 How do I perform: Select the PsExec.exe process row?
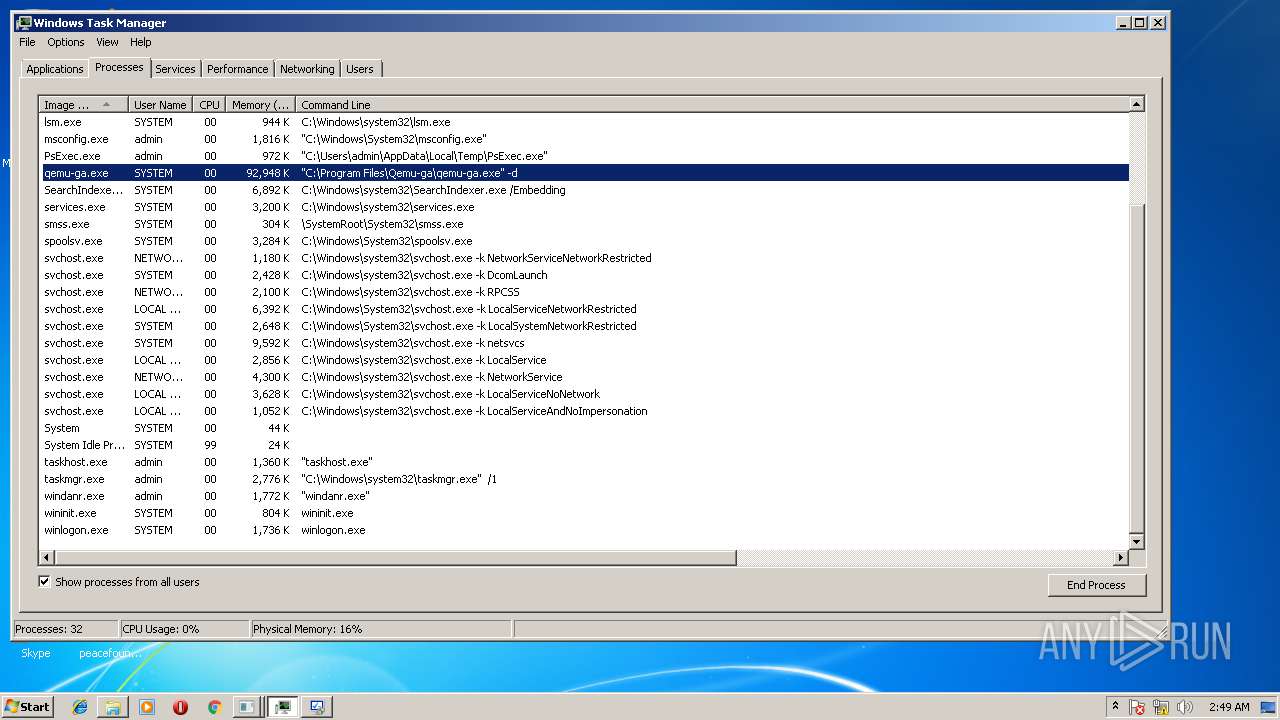tap(584, 156)
